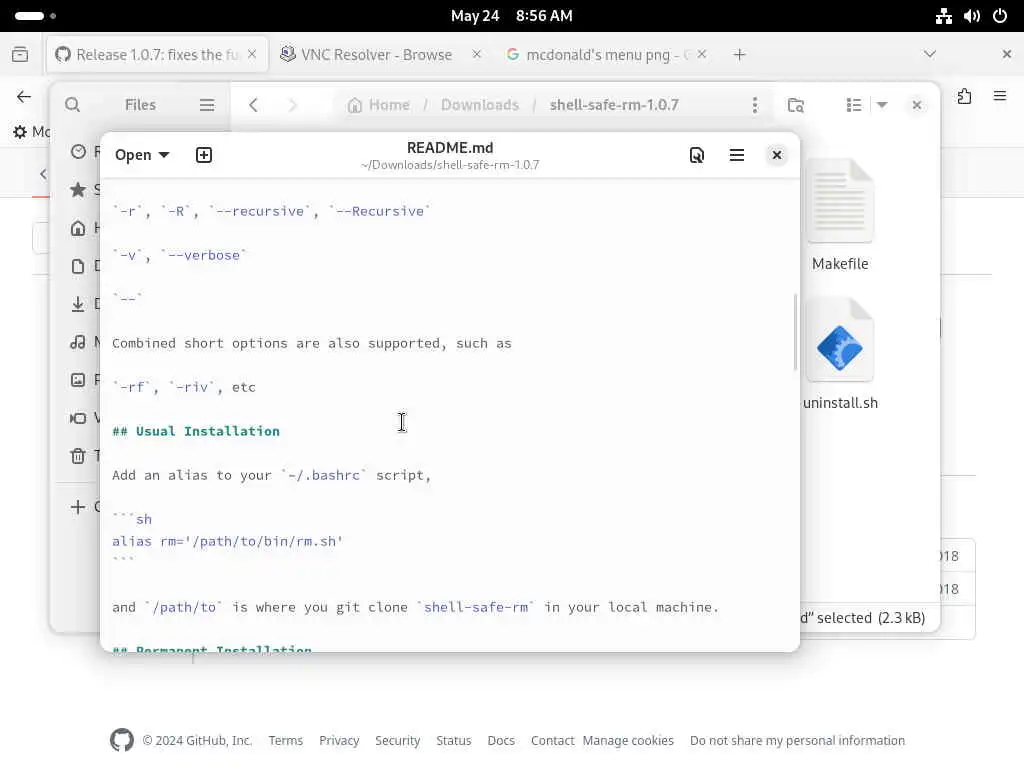Open Music in the Files sidebar

point(78,342)
